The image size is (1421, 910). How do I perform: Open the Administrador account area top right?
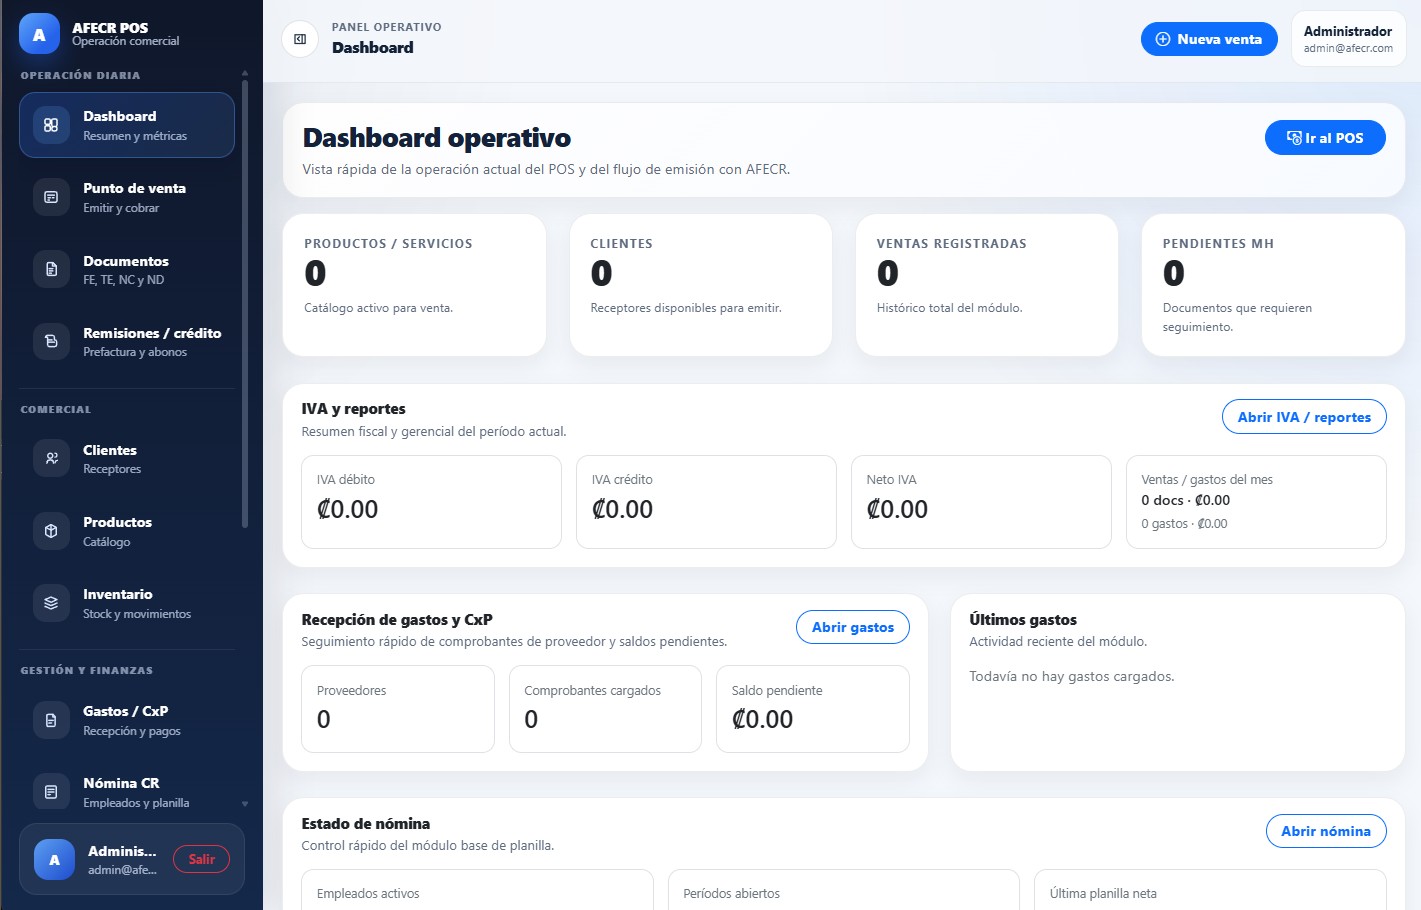(x=1348, y=38)
